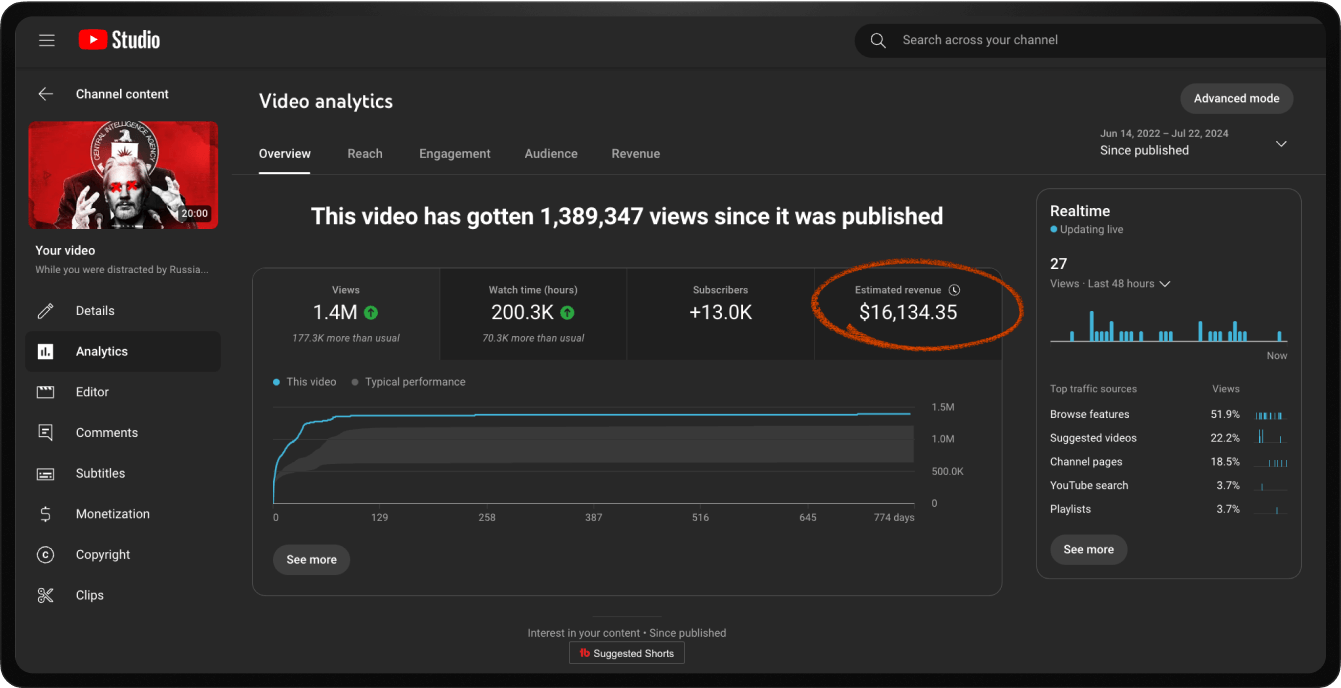The image size is (1341, 688).
Task: Click the Search across your channel field
Action: point(1090,40)
